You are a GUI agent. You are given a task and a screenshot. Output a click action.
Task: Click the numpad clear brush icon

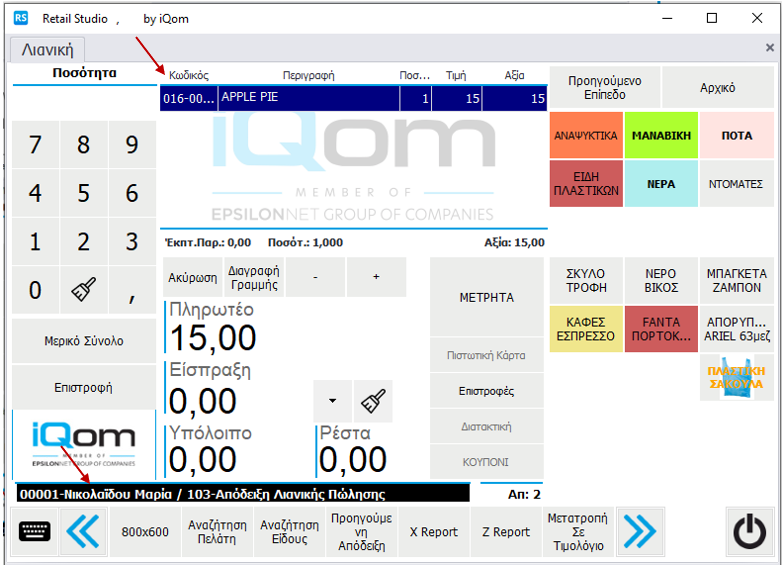(84, 291)
